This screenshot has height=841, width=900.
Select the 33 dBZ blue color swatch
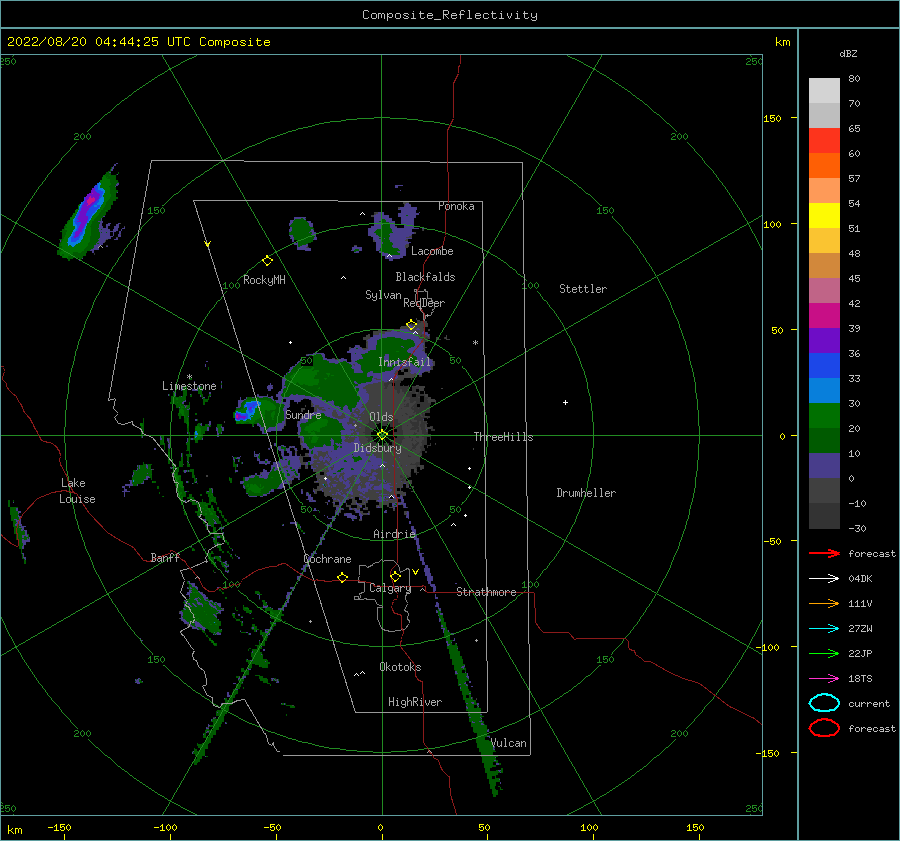click(x=824, y=365)
